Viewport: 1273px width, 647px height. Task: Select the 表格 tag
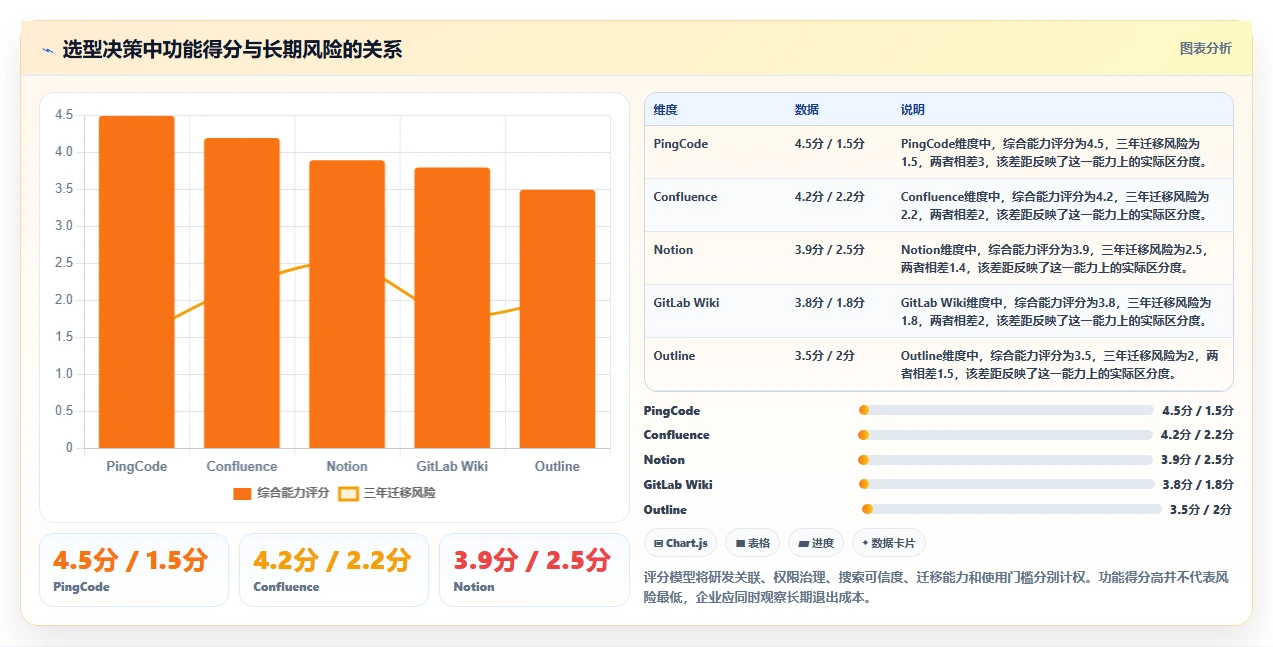tap(753, 543)
